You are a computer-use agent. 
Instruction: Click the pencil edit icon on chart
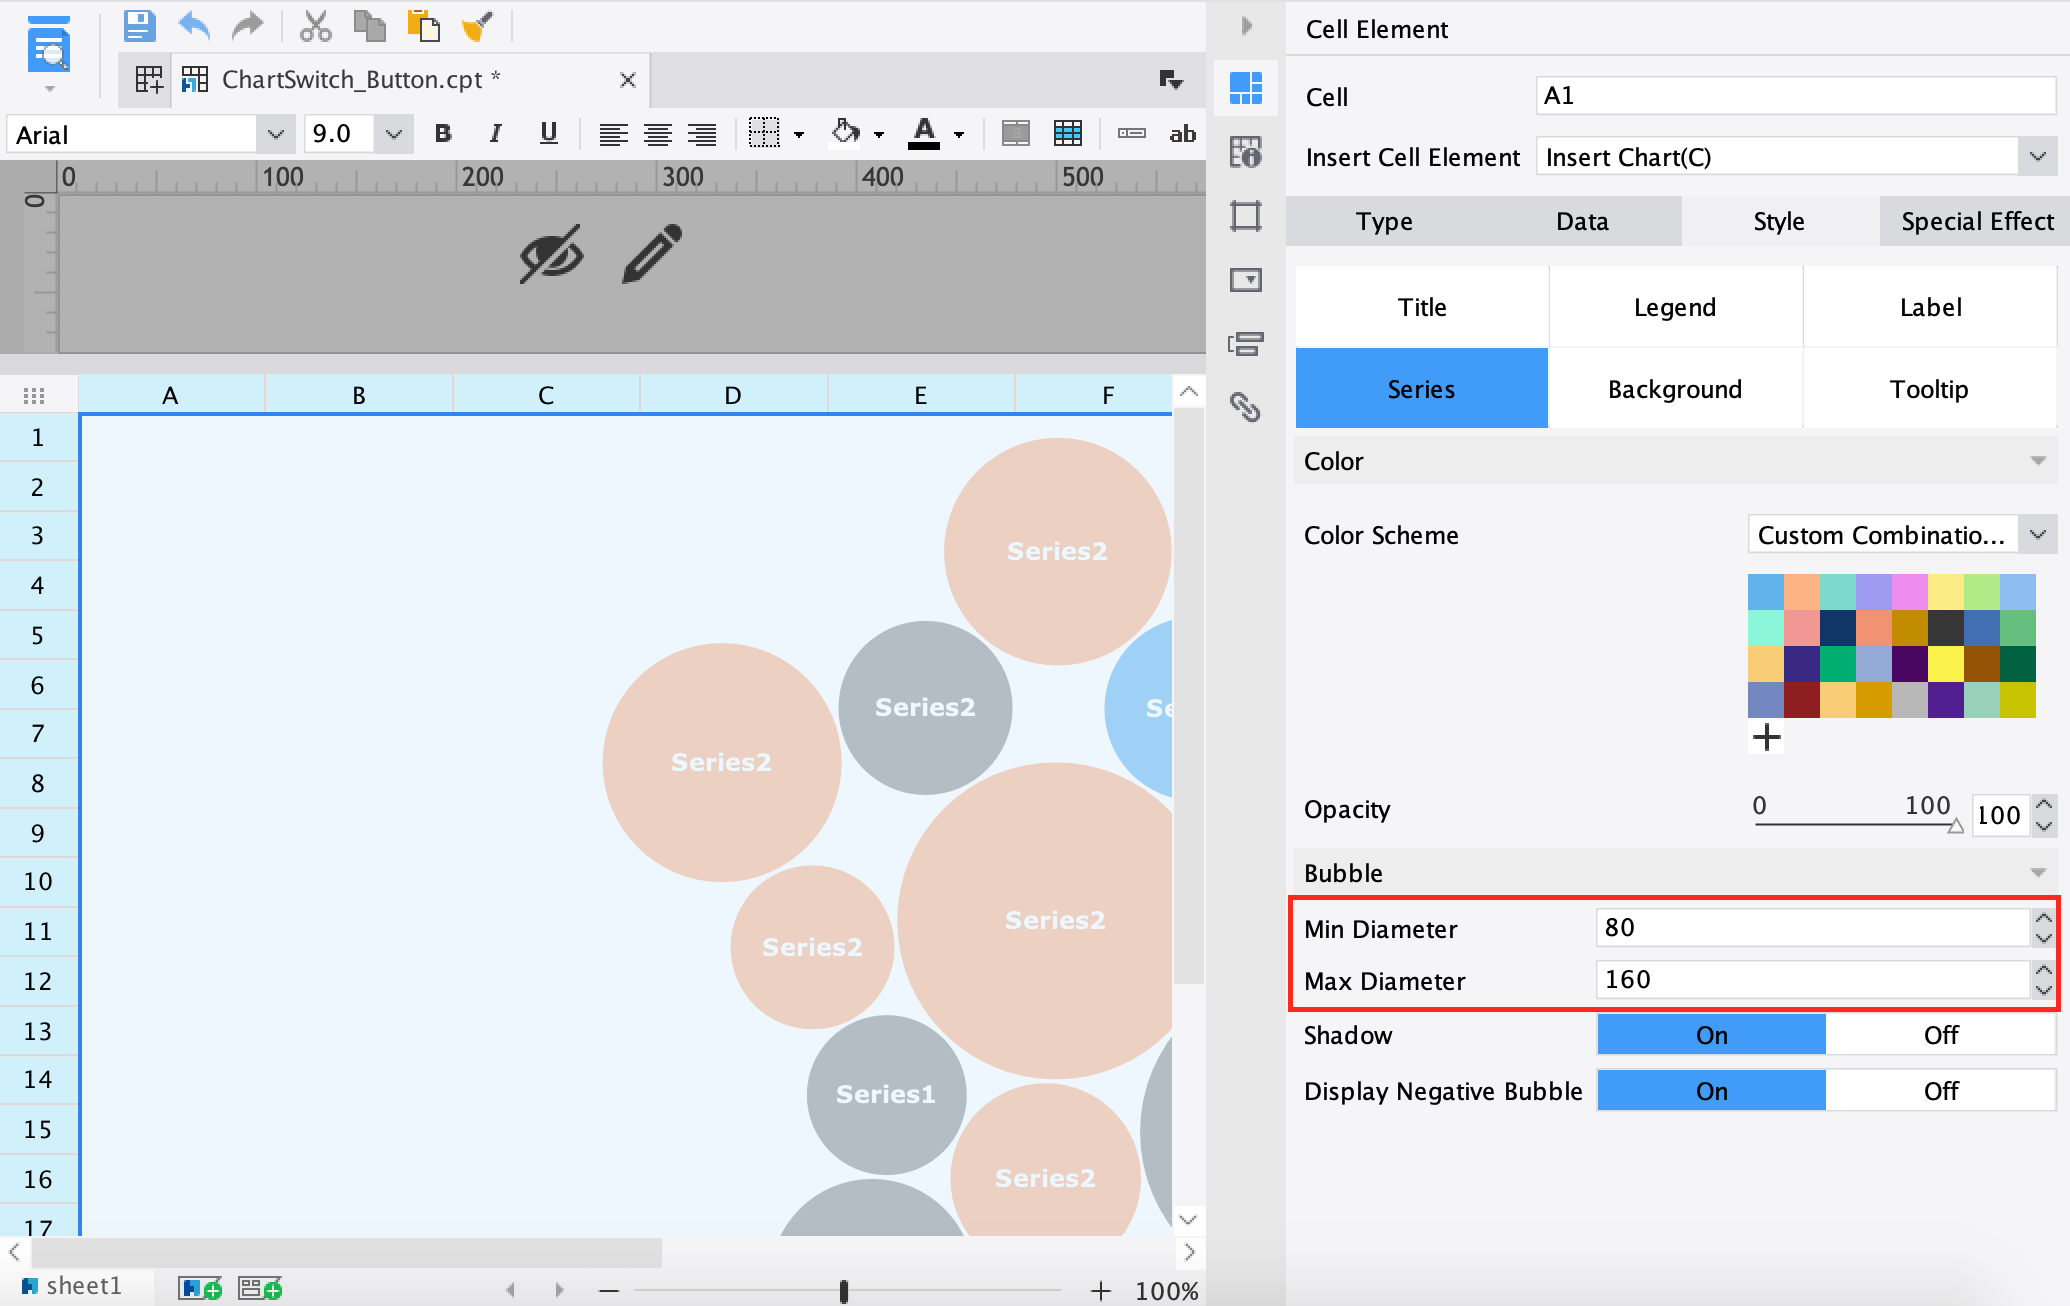pos(652,254)
